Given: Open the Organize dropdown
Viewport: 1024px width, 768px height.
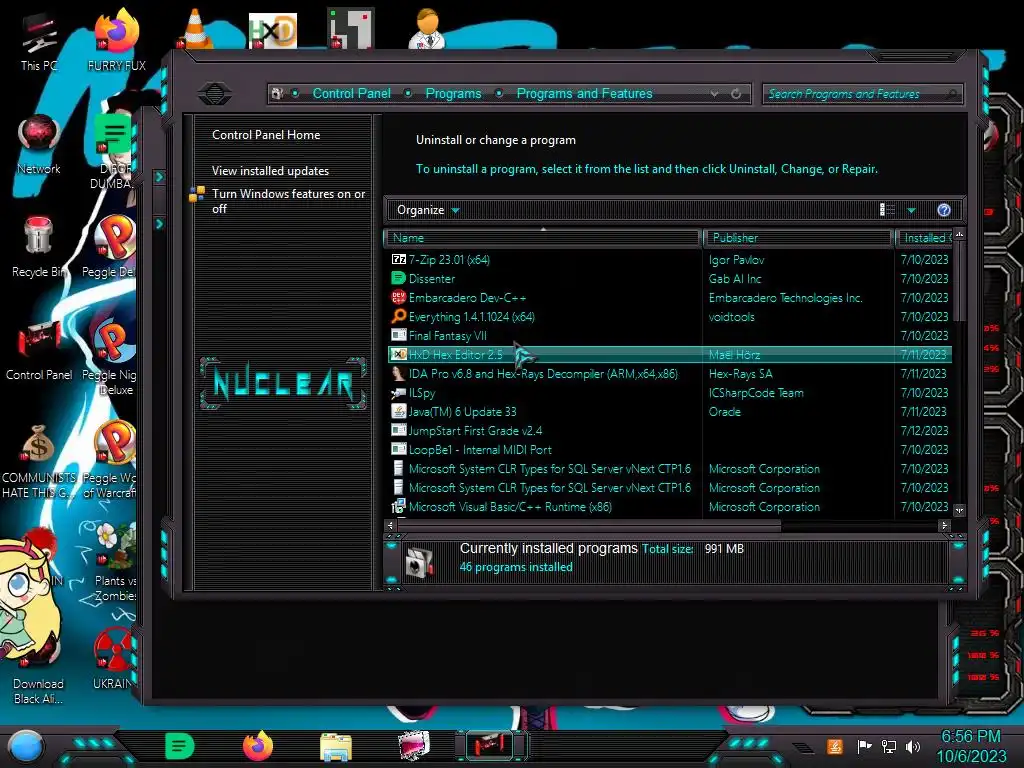Looking at the screenshot, I should coord(428,210).
